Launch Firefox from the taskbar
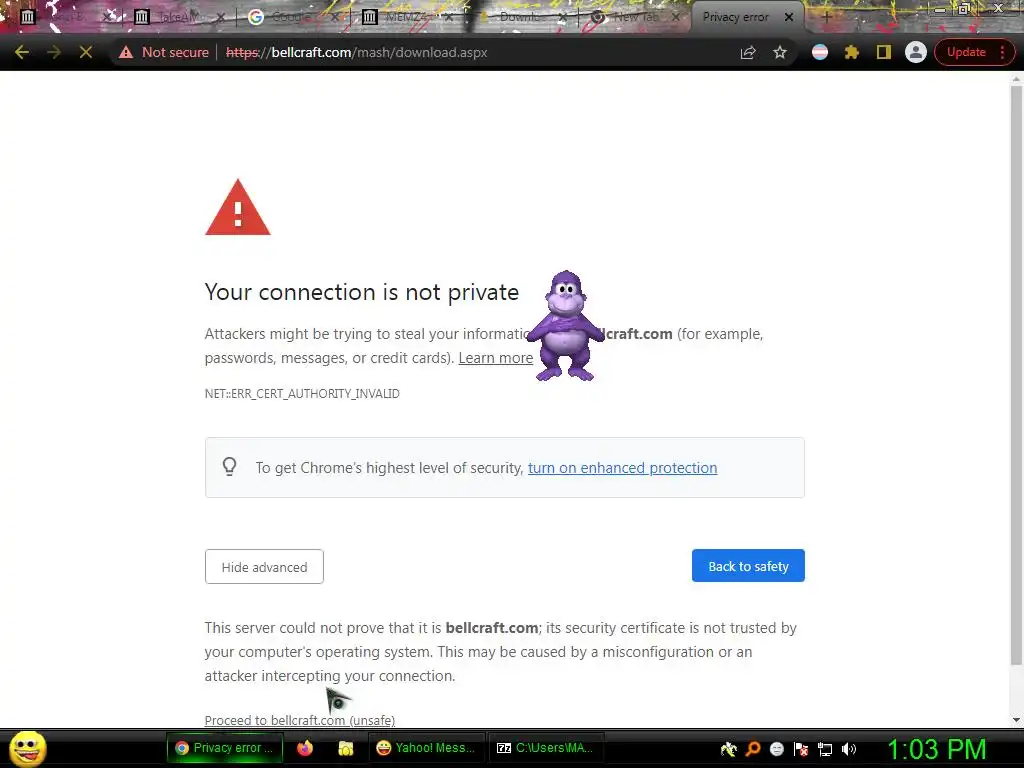This screenshot has width=1024, height=768. (x=305, y=748)
